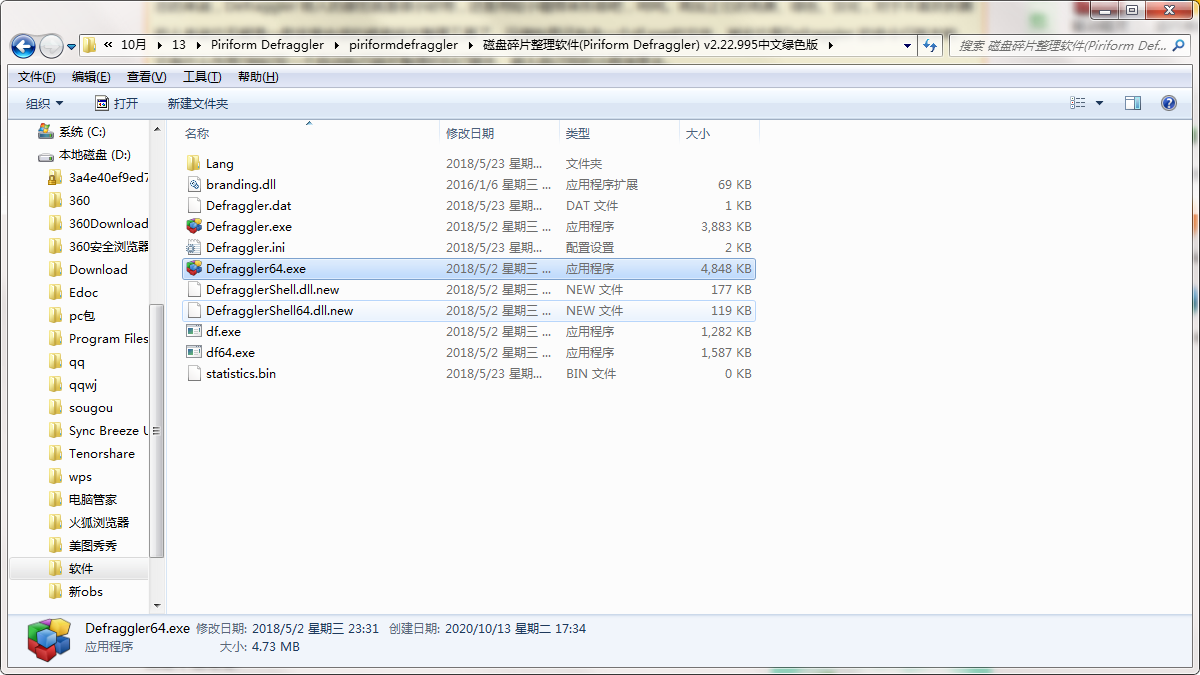Open the view options dropdown arrow
The image size is (1200, 675).
(1099, 103)
